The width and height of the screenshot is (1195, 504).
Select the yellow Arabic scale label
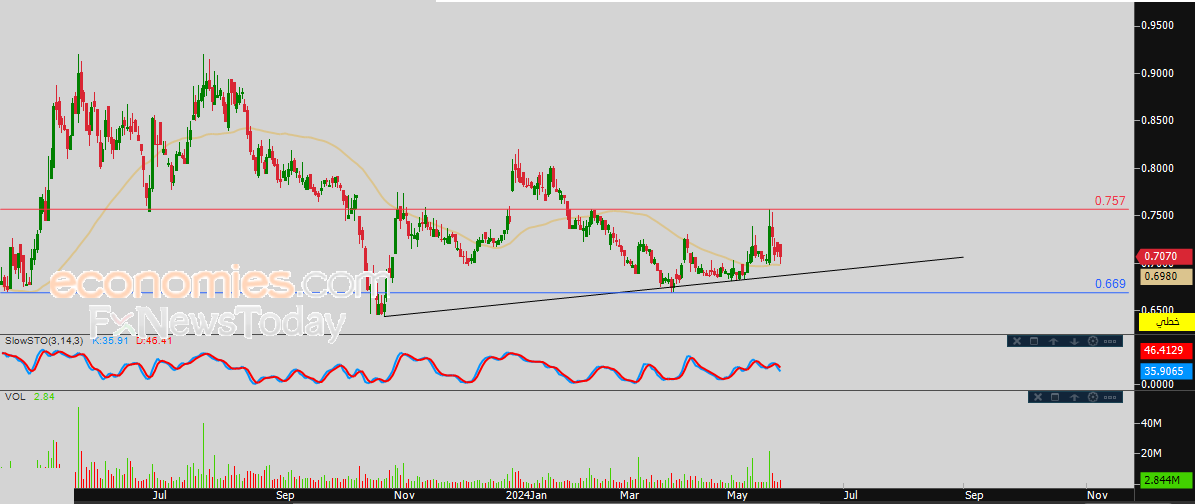[1165, 322]
